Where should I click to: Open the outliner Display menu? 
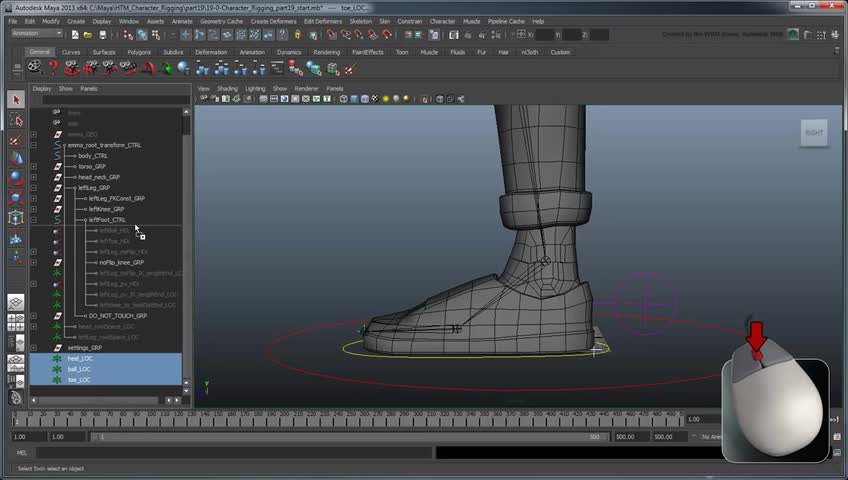tap(41, 88)
